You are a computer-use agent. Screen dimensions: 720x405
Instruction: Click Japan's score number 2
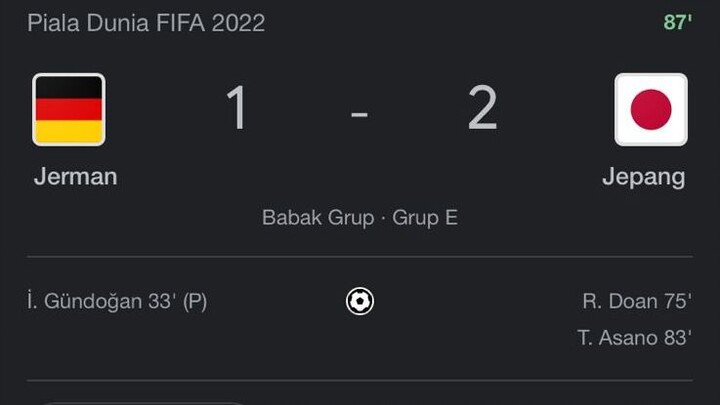coord(483,108)
